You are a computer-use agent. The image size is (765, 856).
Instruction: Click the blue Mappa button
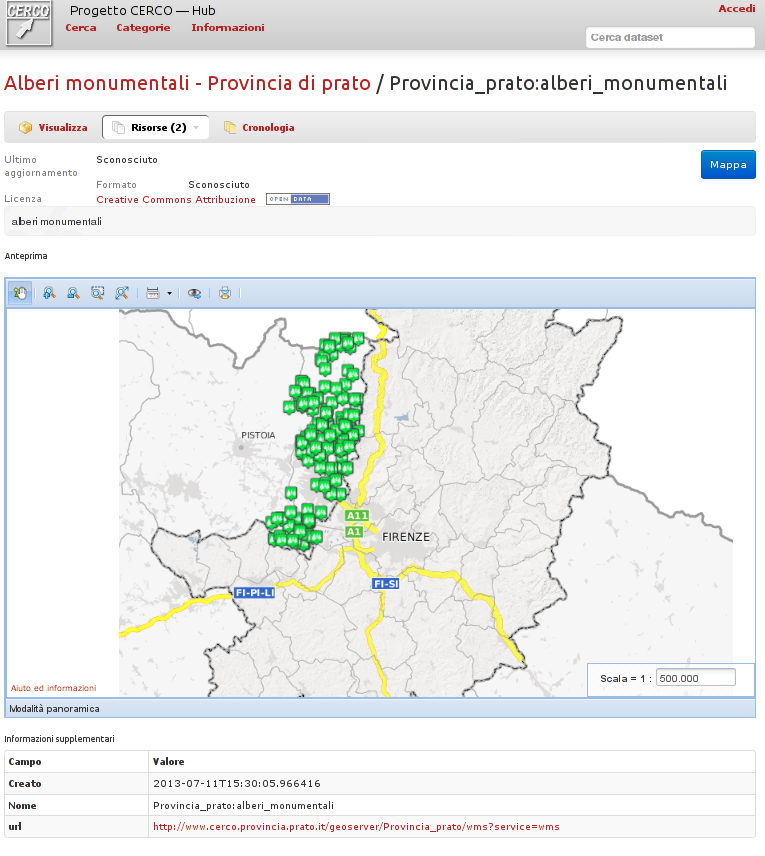pyautogui.click(x=728, y=164)
